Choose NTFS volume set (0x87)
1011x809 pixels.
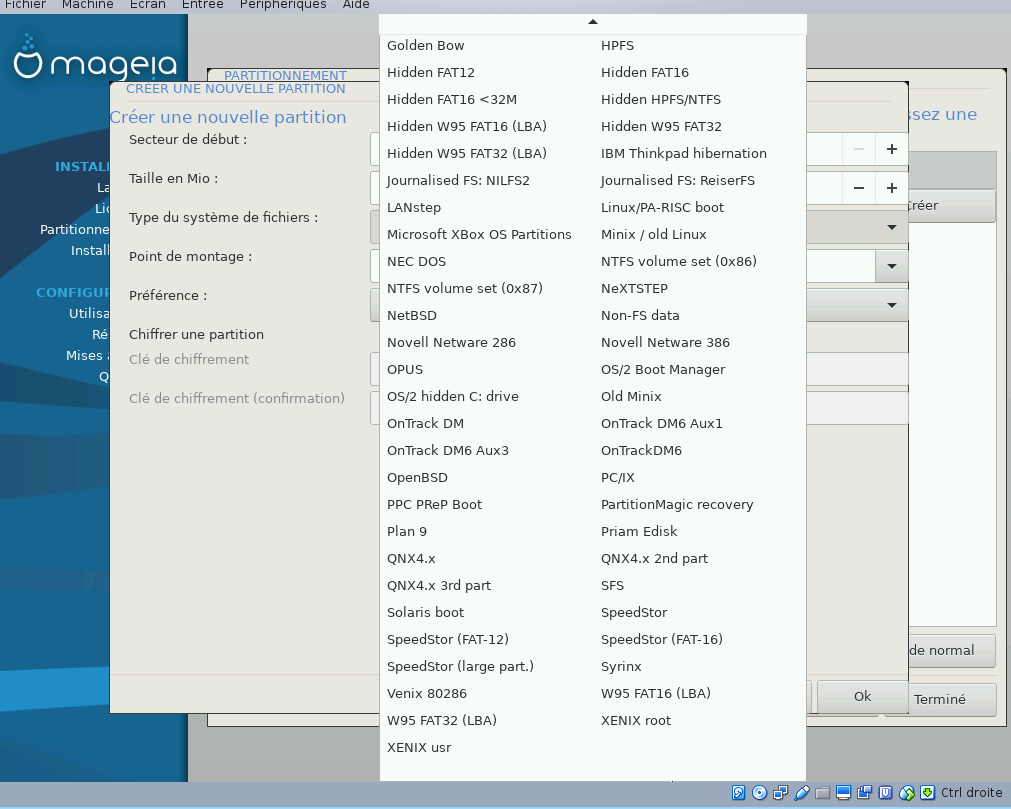[x=465, y=289]
